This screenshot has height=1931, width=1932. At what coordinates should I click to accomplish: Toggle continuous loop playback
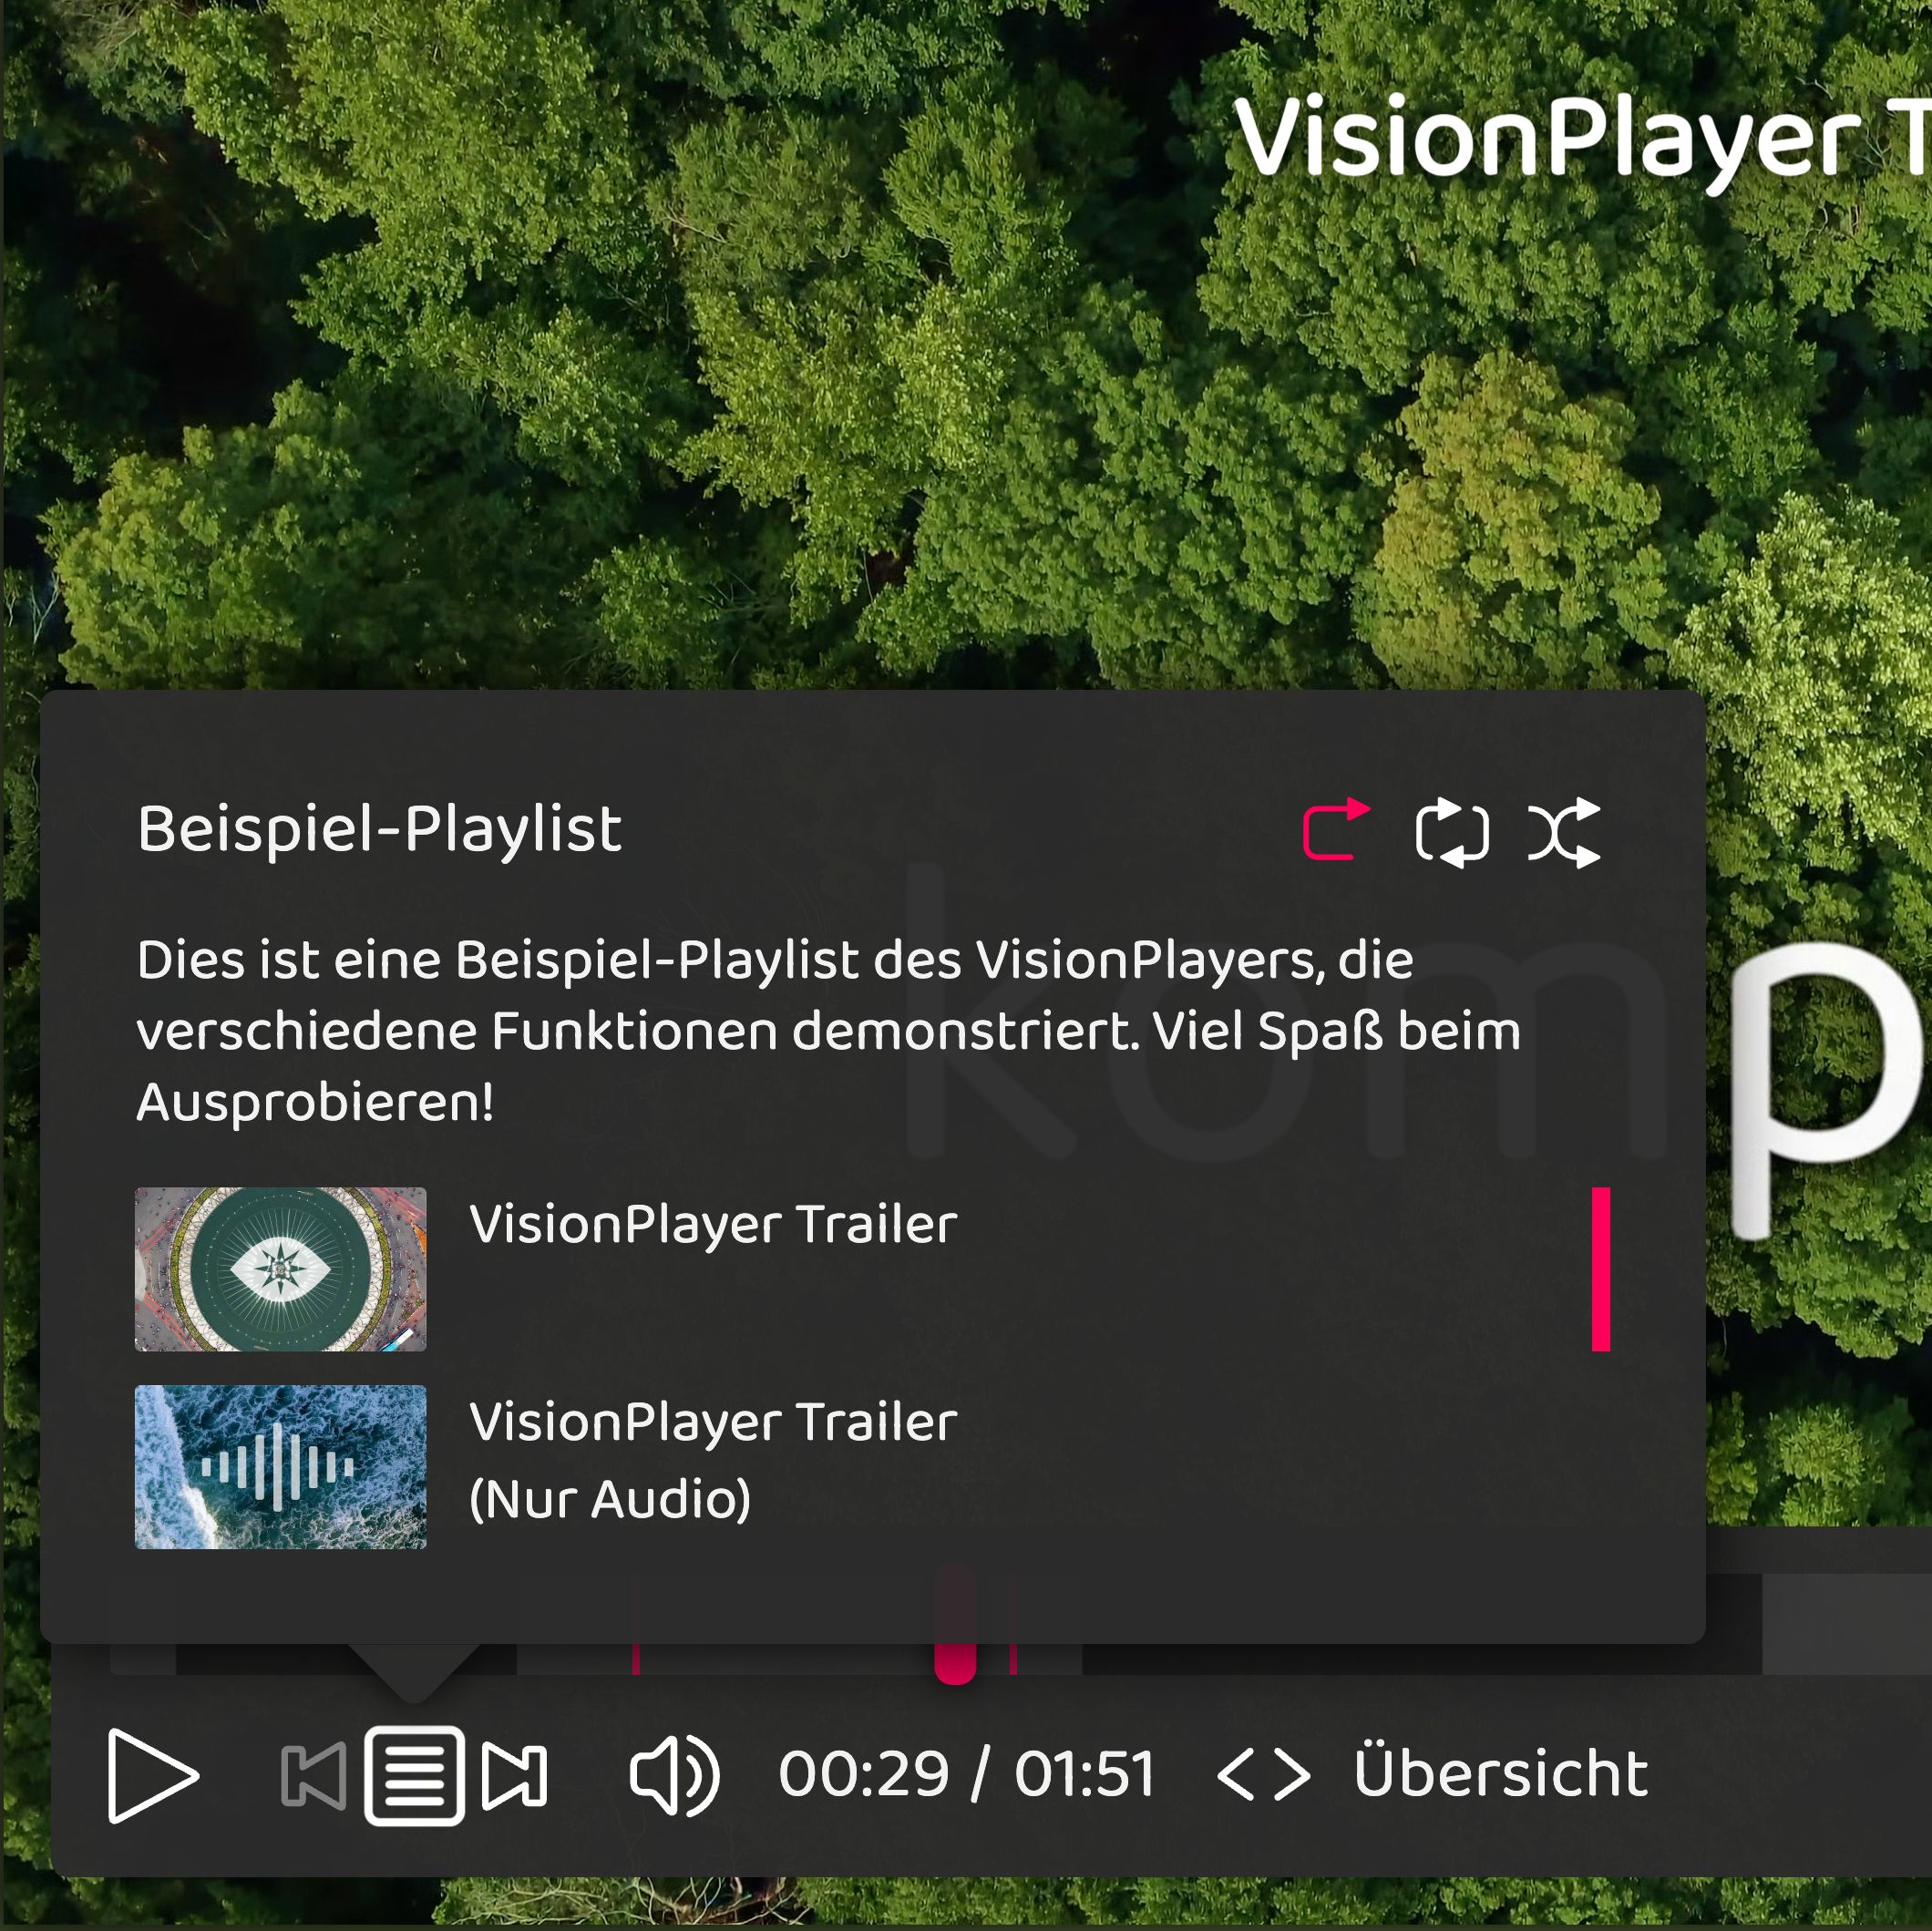coord(1453,833)
